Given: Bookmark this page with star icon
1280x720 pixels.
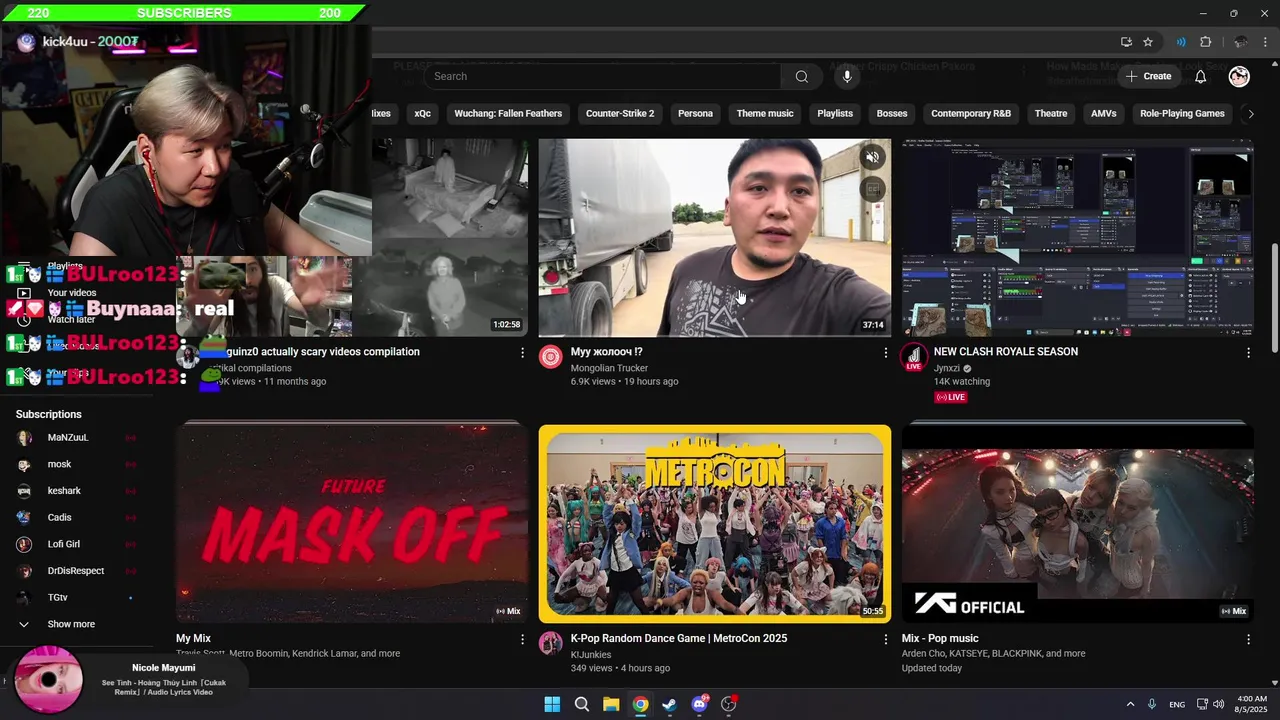Looking at the screenshot, I should click(1148, 42).
